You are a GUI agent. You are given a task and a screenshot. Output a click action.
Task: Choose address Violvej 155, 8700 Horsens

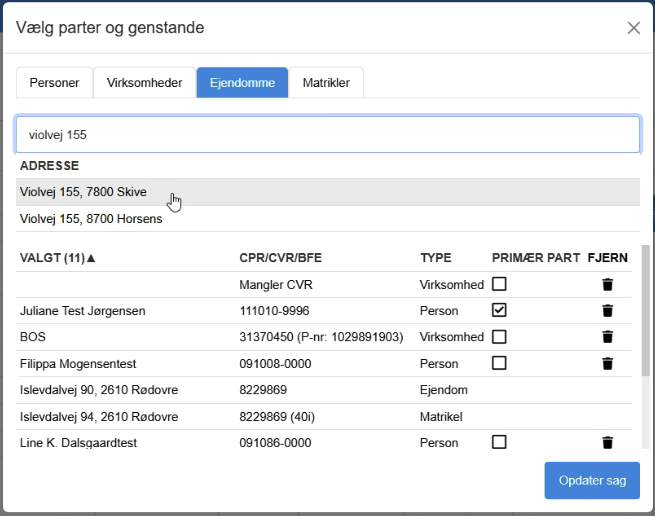tap(91, 219)
